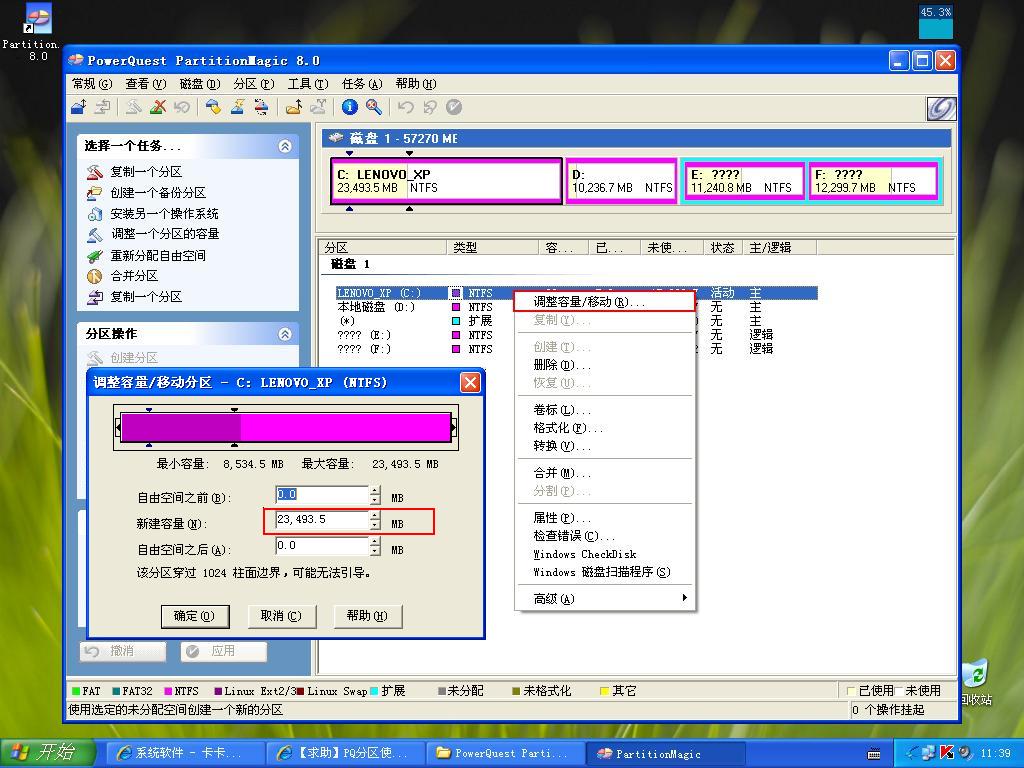Screen dimensions: 1024x768
Task: Select D: 10,236.7 MB block in disk map
Action: (621, 181)
